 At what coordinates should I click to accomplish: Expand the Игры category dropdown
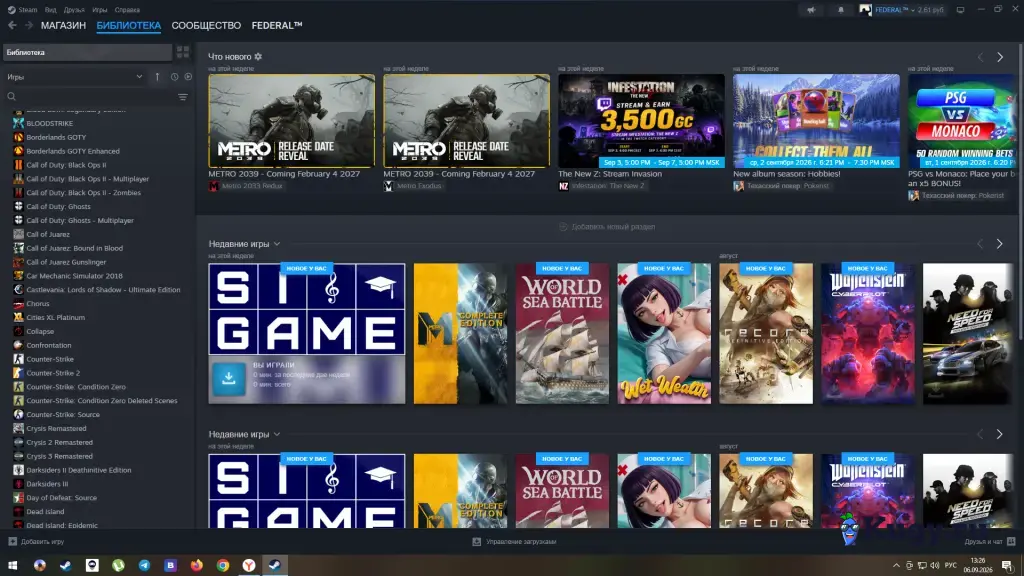[74, 77]
